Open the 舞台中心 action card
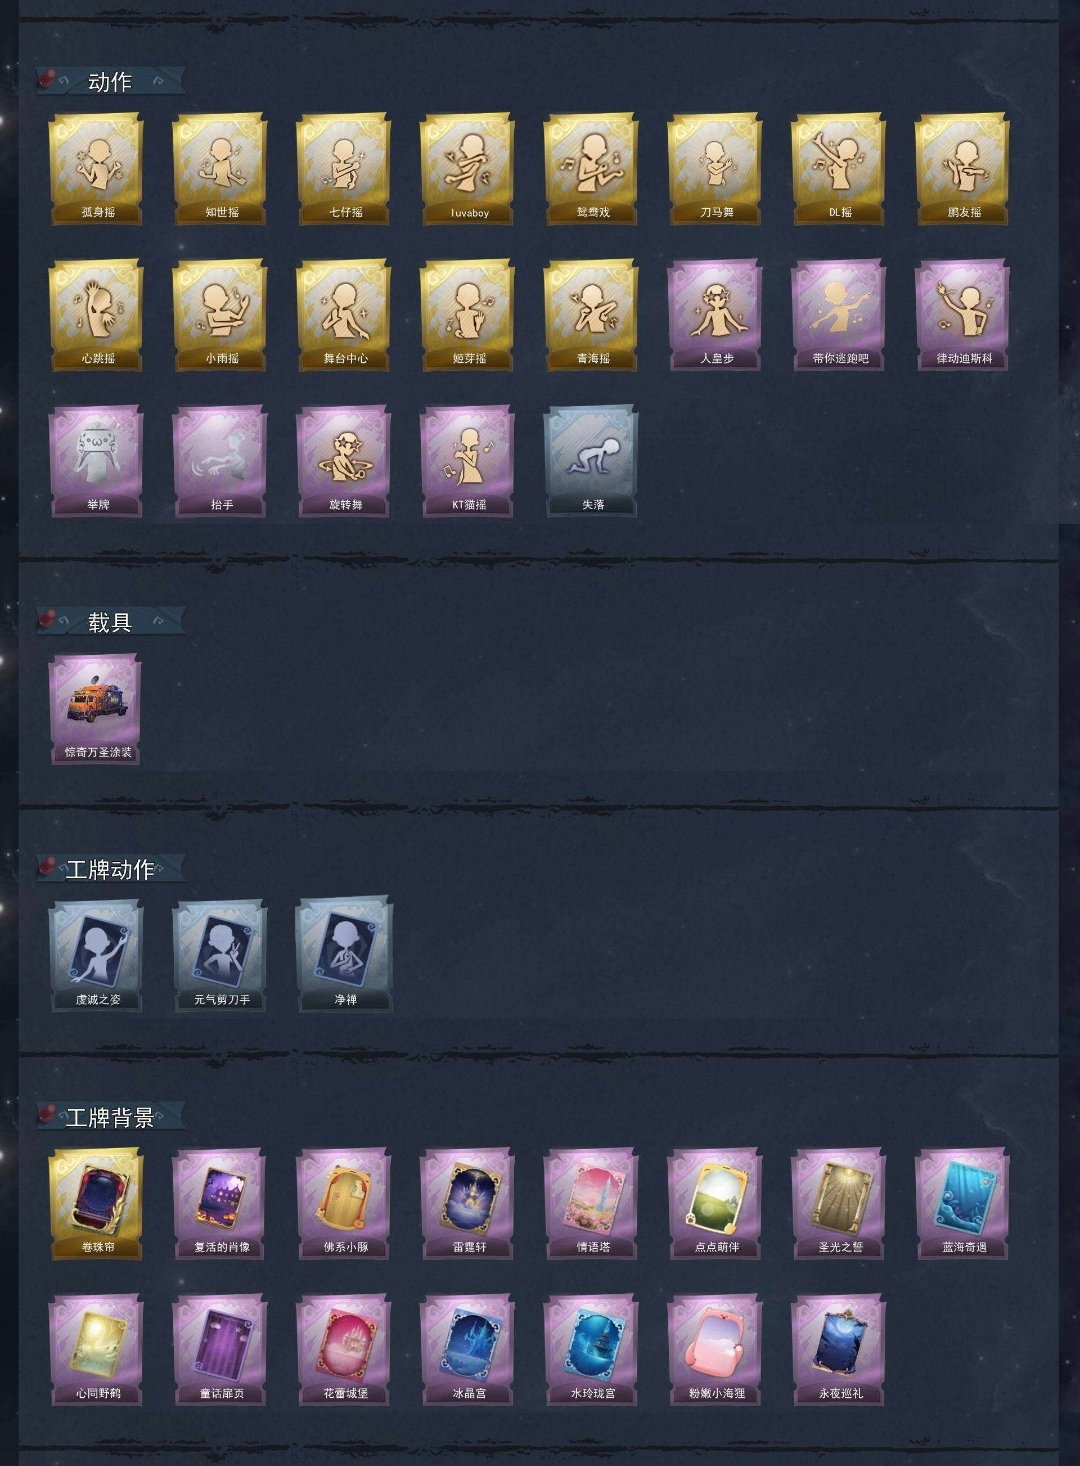The image size is (1080, 1466). [343, 315]
